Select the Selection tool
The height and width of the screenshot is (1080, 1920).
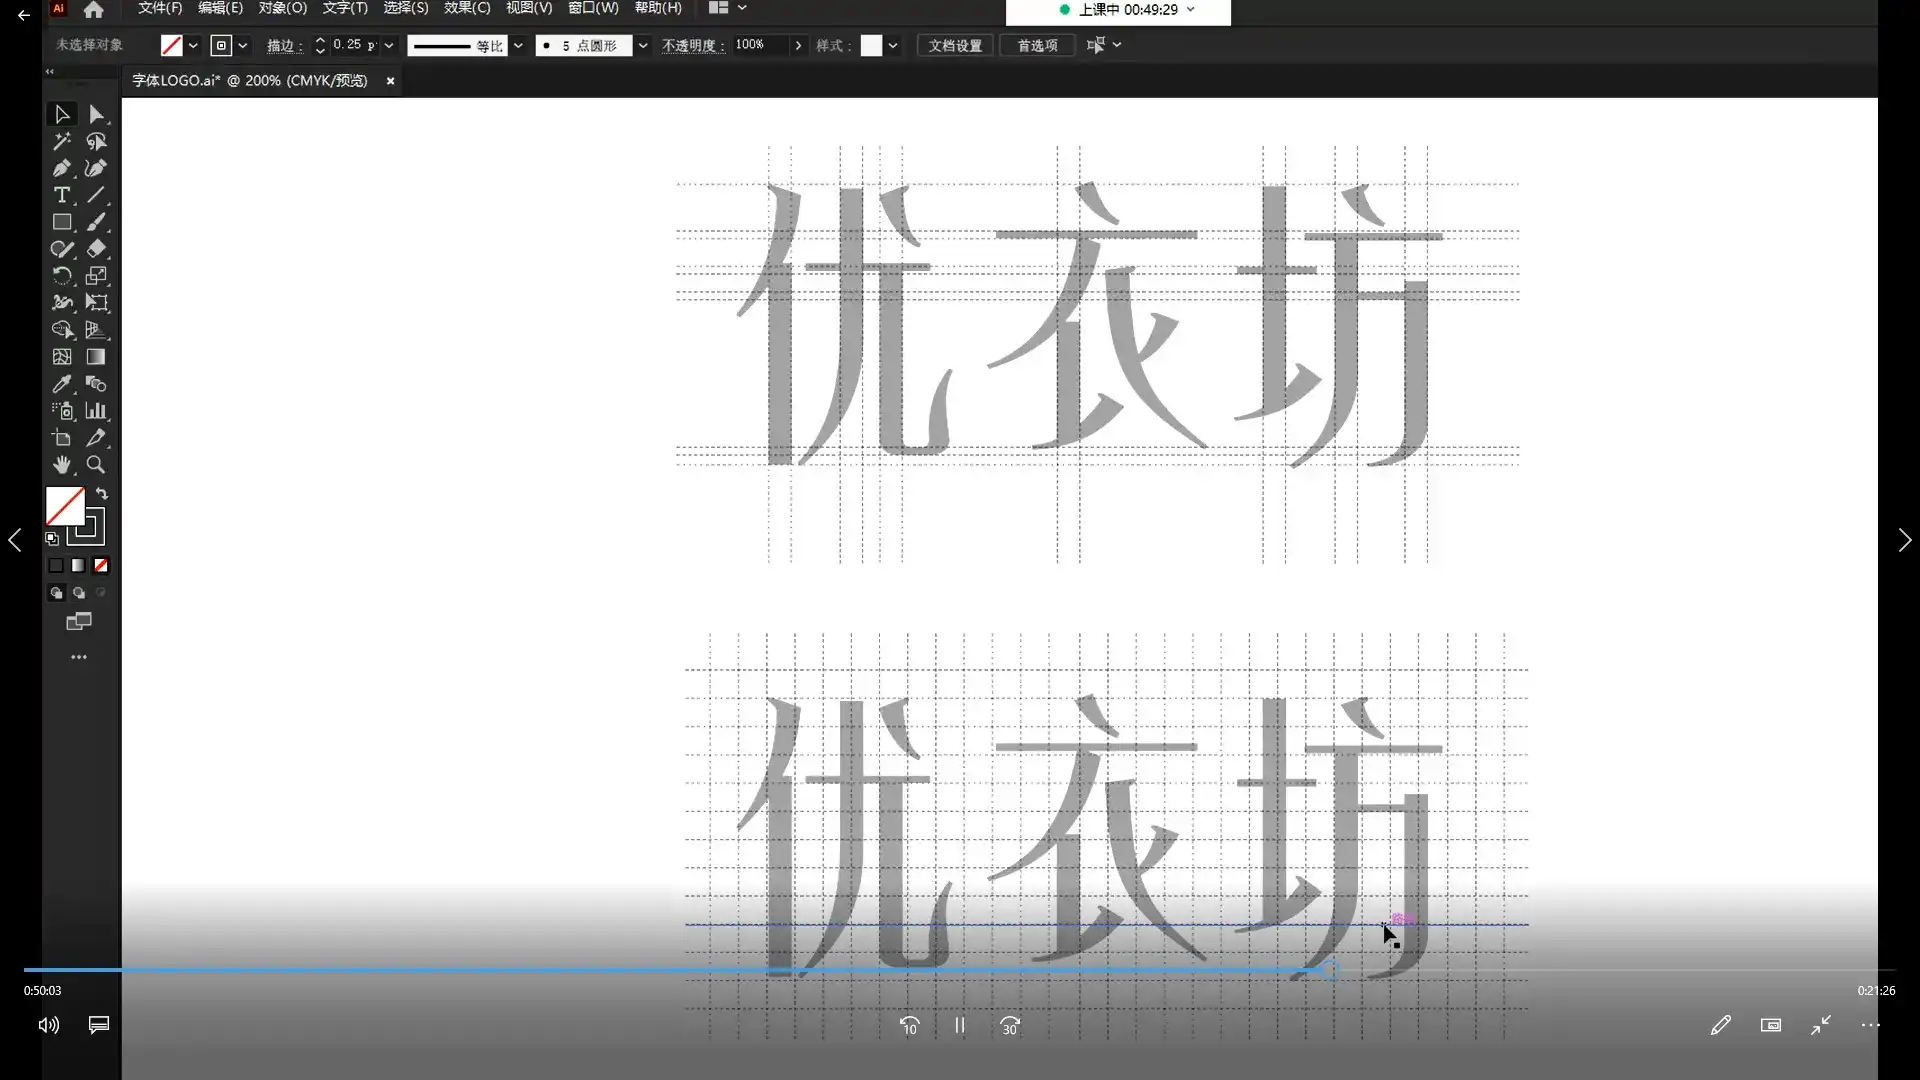[62, 113]
